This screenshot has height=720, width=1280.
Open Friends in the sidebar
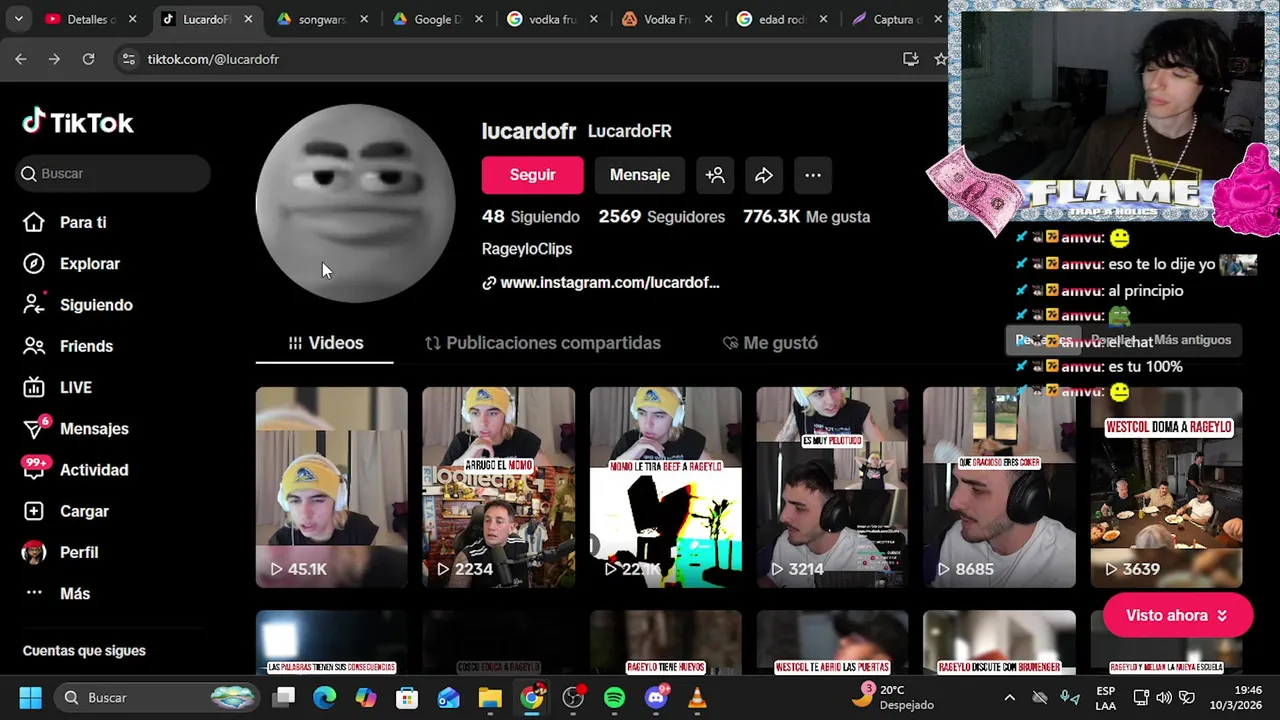click(x=68, y=346)
